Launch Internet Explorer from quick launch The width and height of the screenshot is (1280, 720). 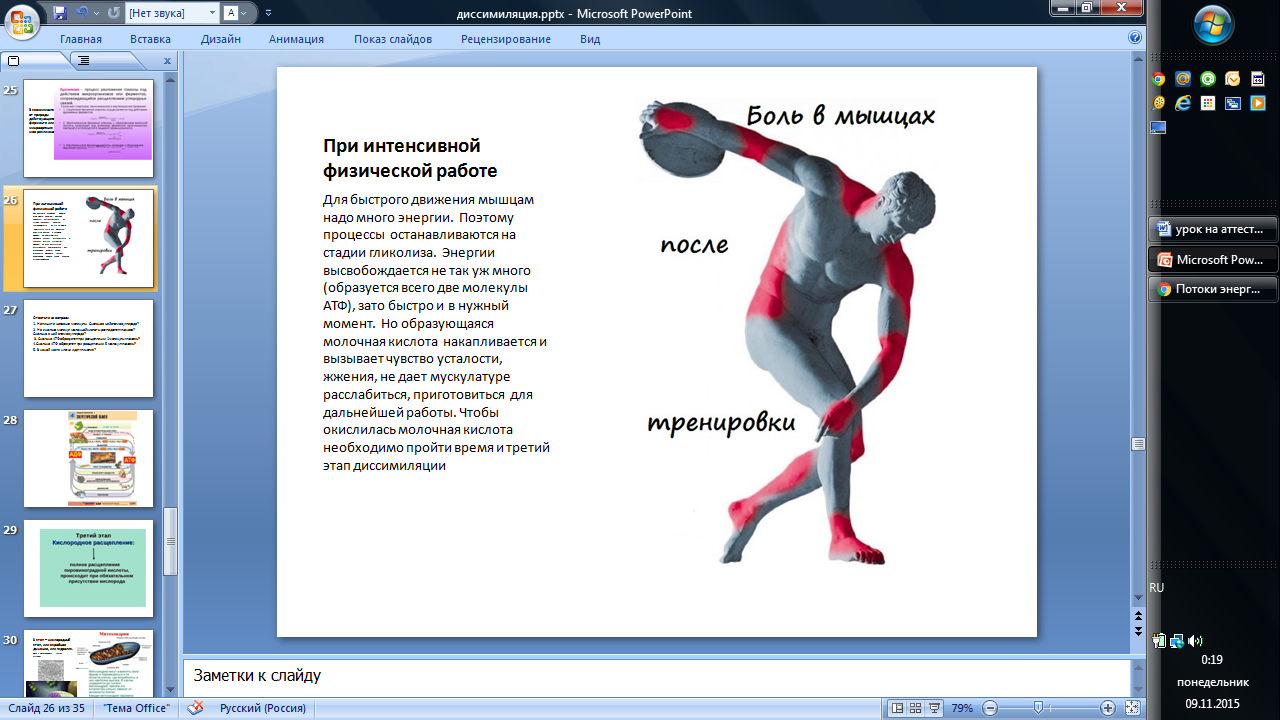1184,103
